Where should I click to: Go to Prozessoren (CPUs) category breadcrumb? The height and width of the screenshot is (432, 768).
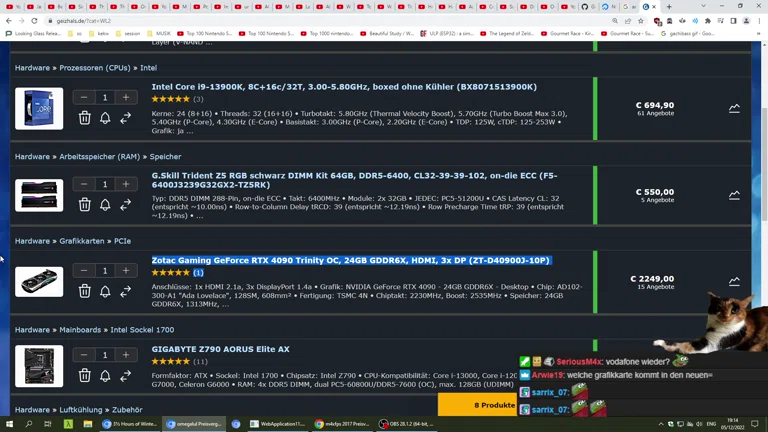pos(94,68)
